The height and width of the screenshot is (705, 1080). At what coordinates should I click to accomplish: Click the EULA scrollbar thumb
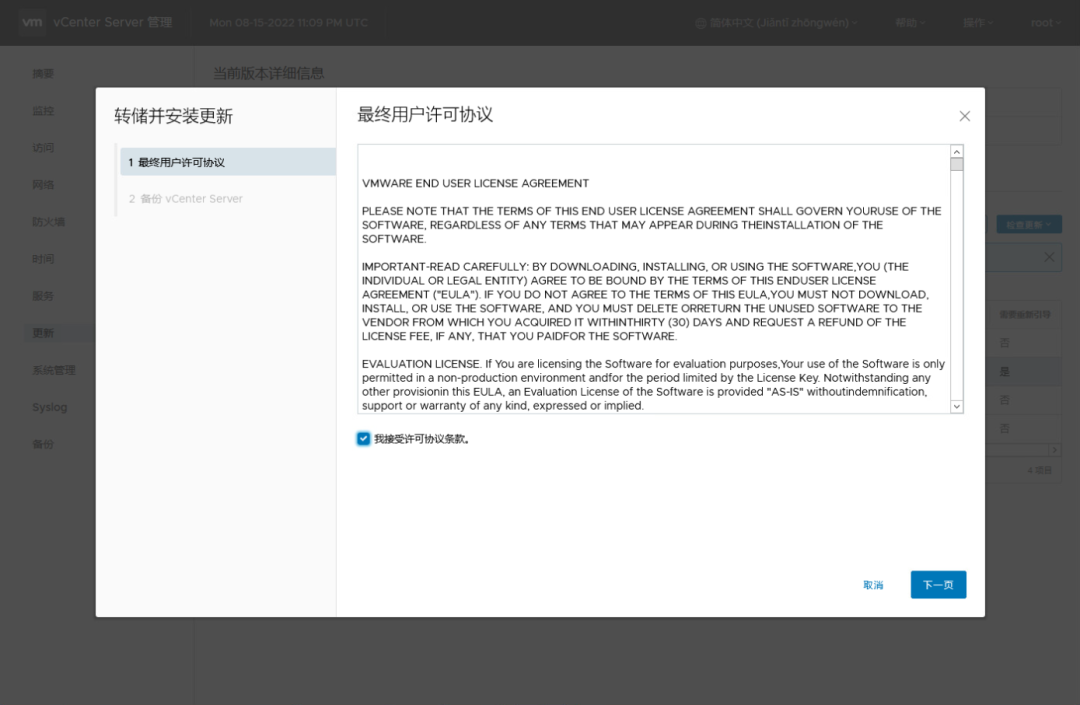click(x=957, y=165)
